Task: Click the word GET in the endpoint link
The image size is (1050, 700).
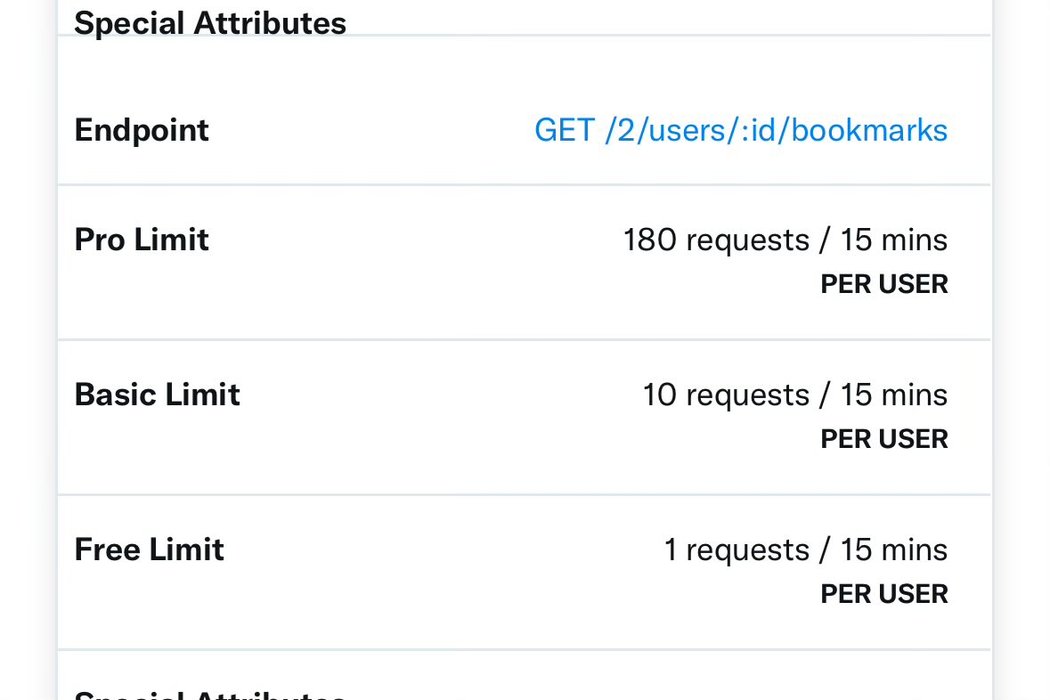Action: (565, 130)
